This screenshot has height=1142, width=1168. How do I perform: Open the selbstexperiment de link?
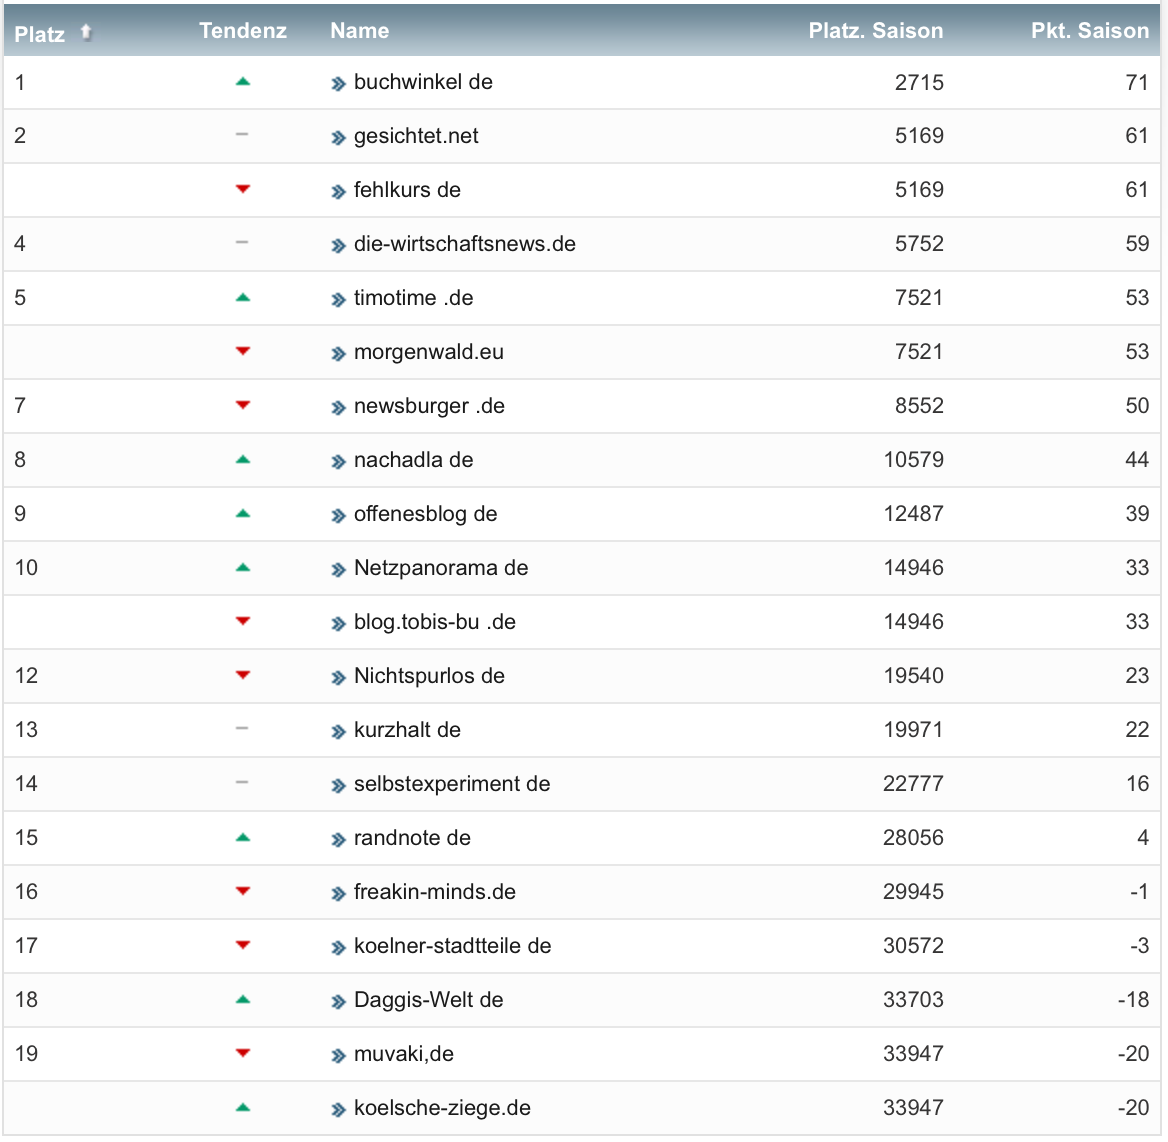451,784
